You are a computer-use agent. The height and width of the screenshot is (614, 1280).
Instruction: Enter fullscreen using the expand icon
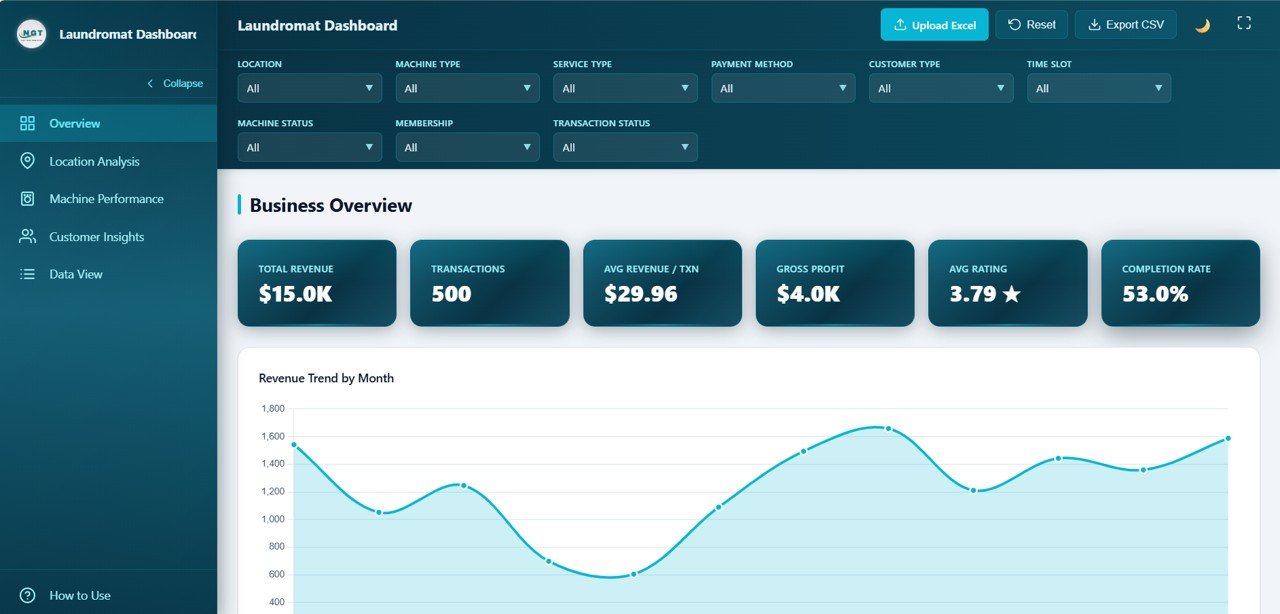click(x=1243, y=24)
